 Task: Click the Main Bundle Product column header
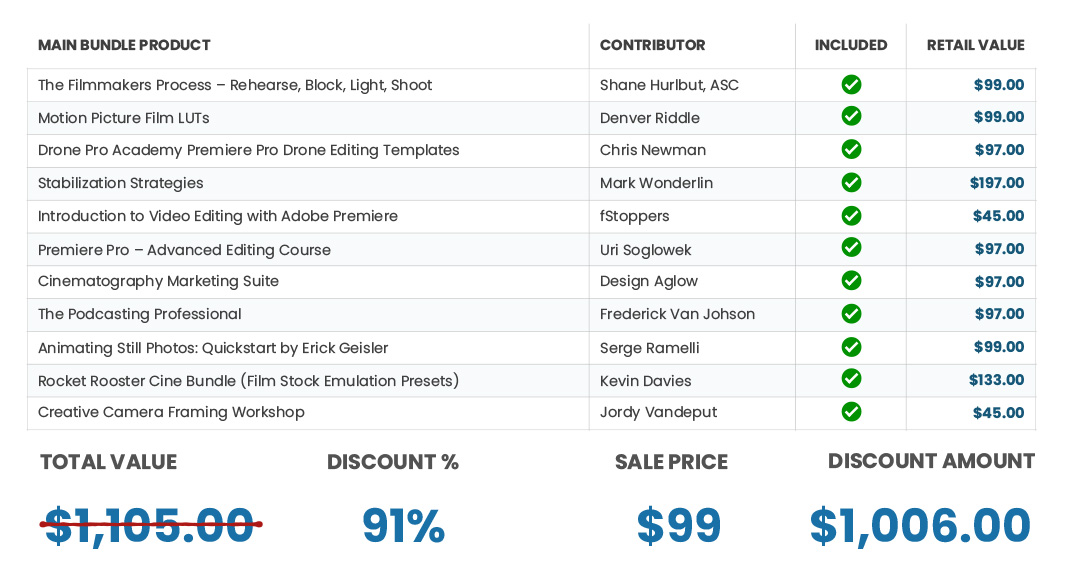coord(124,45)
